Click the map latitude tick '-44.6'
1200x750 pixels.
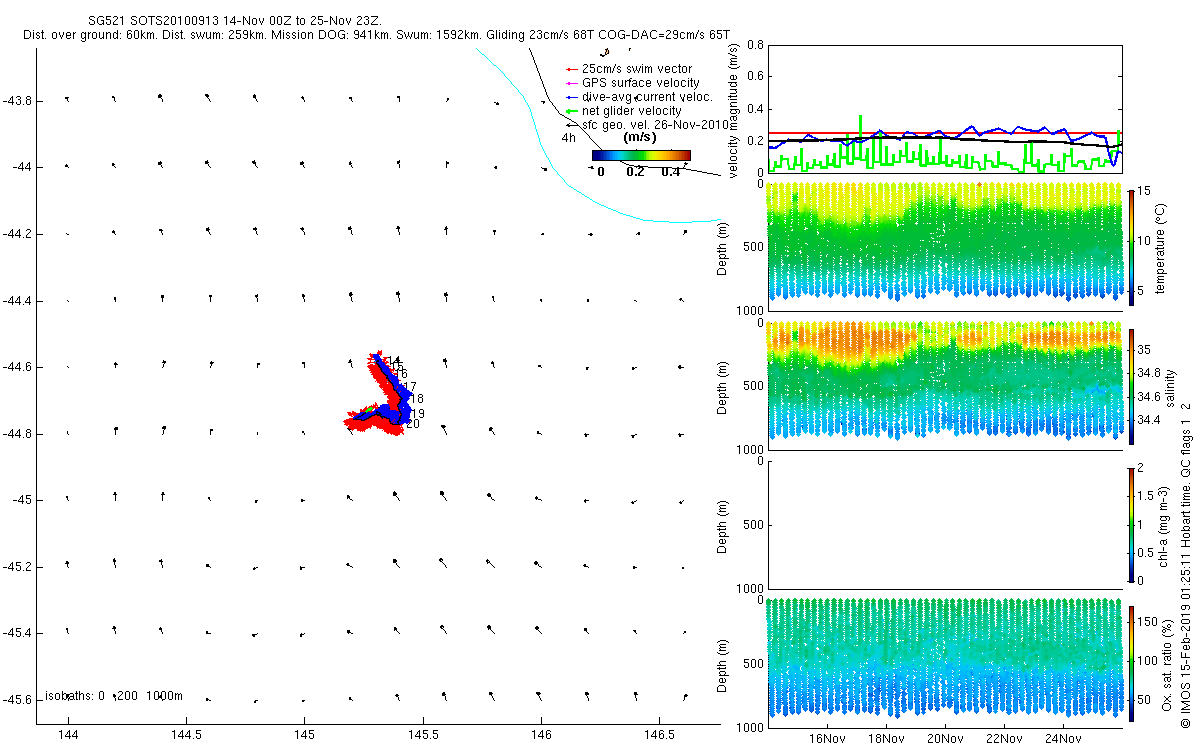[17, 367]
